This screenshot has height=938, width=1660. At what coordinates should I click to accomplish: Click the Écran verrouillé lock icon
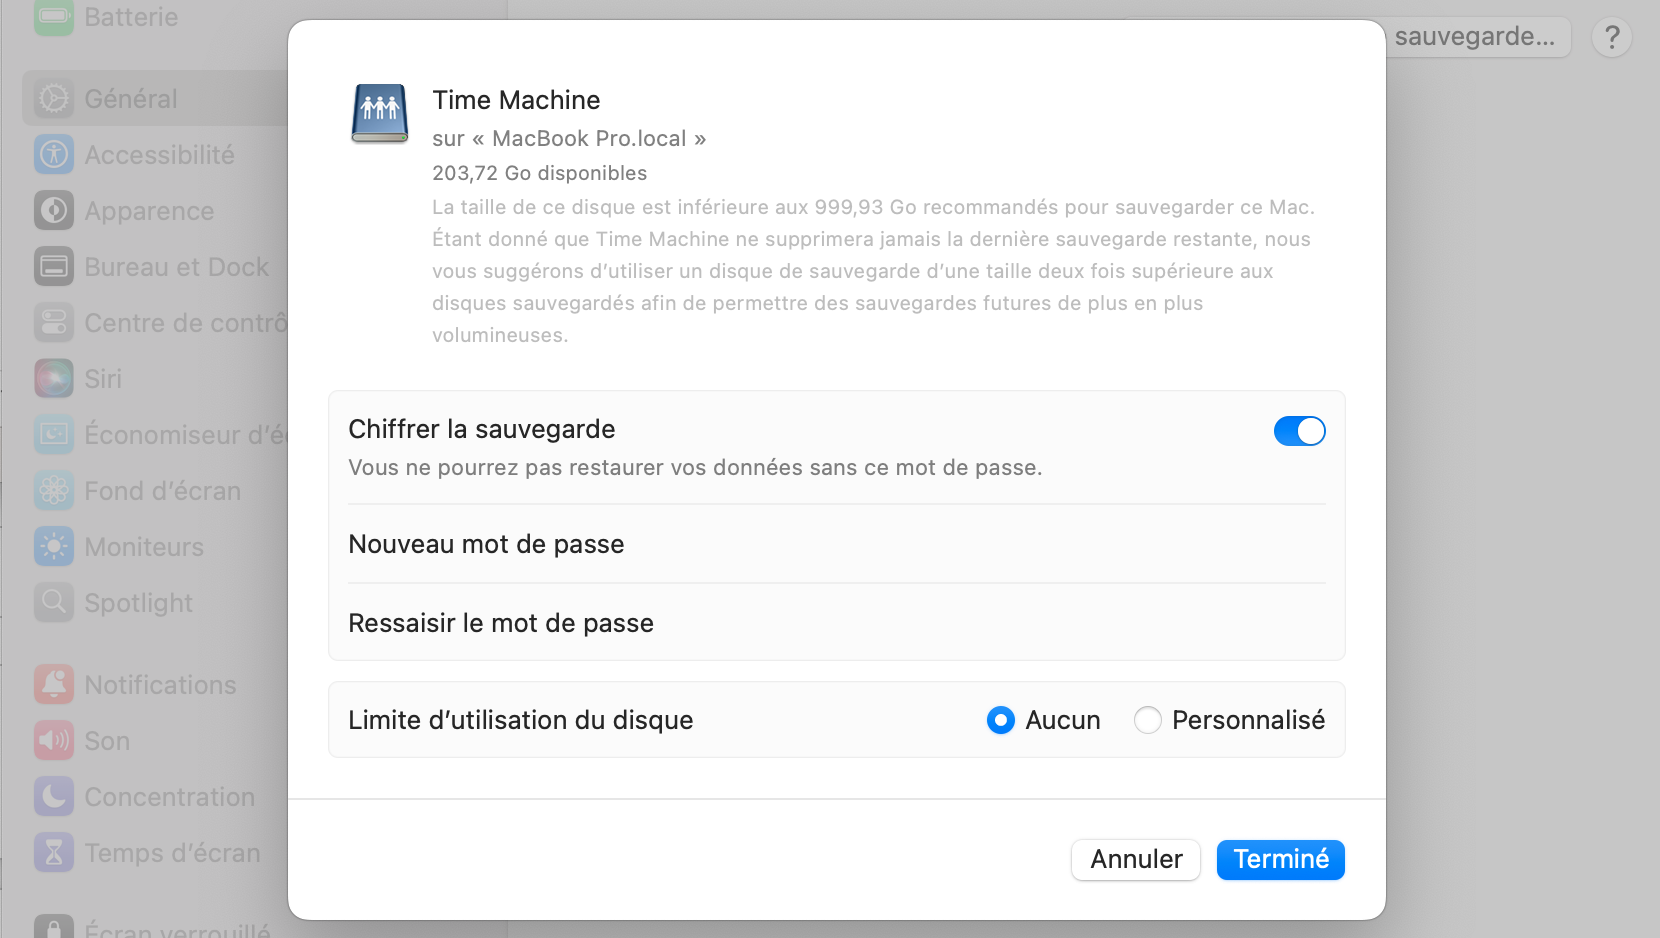click(x=54, y=927)
